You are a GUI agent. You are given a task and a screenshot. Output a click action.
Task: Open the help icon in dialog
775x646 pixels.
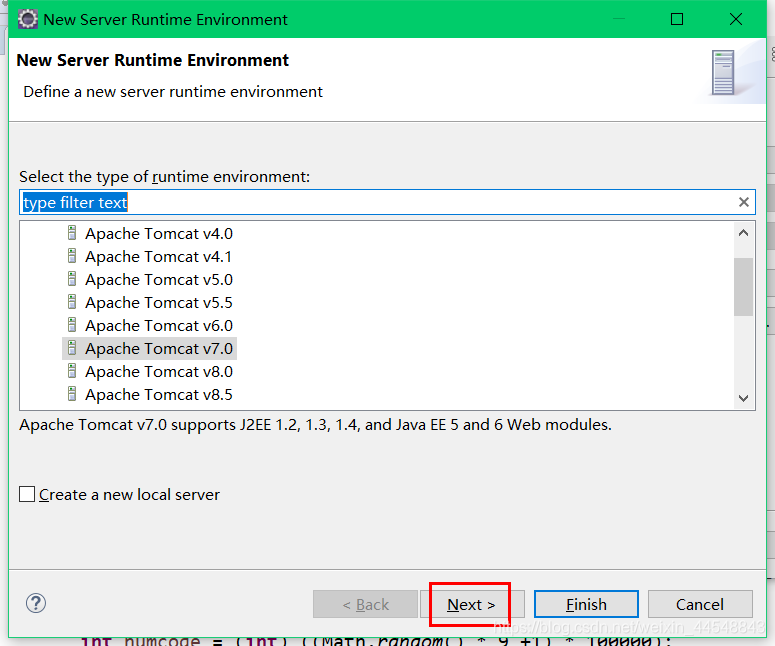coord(36,603)
